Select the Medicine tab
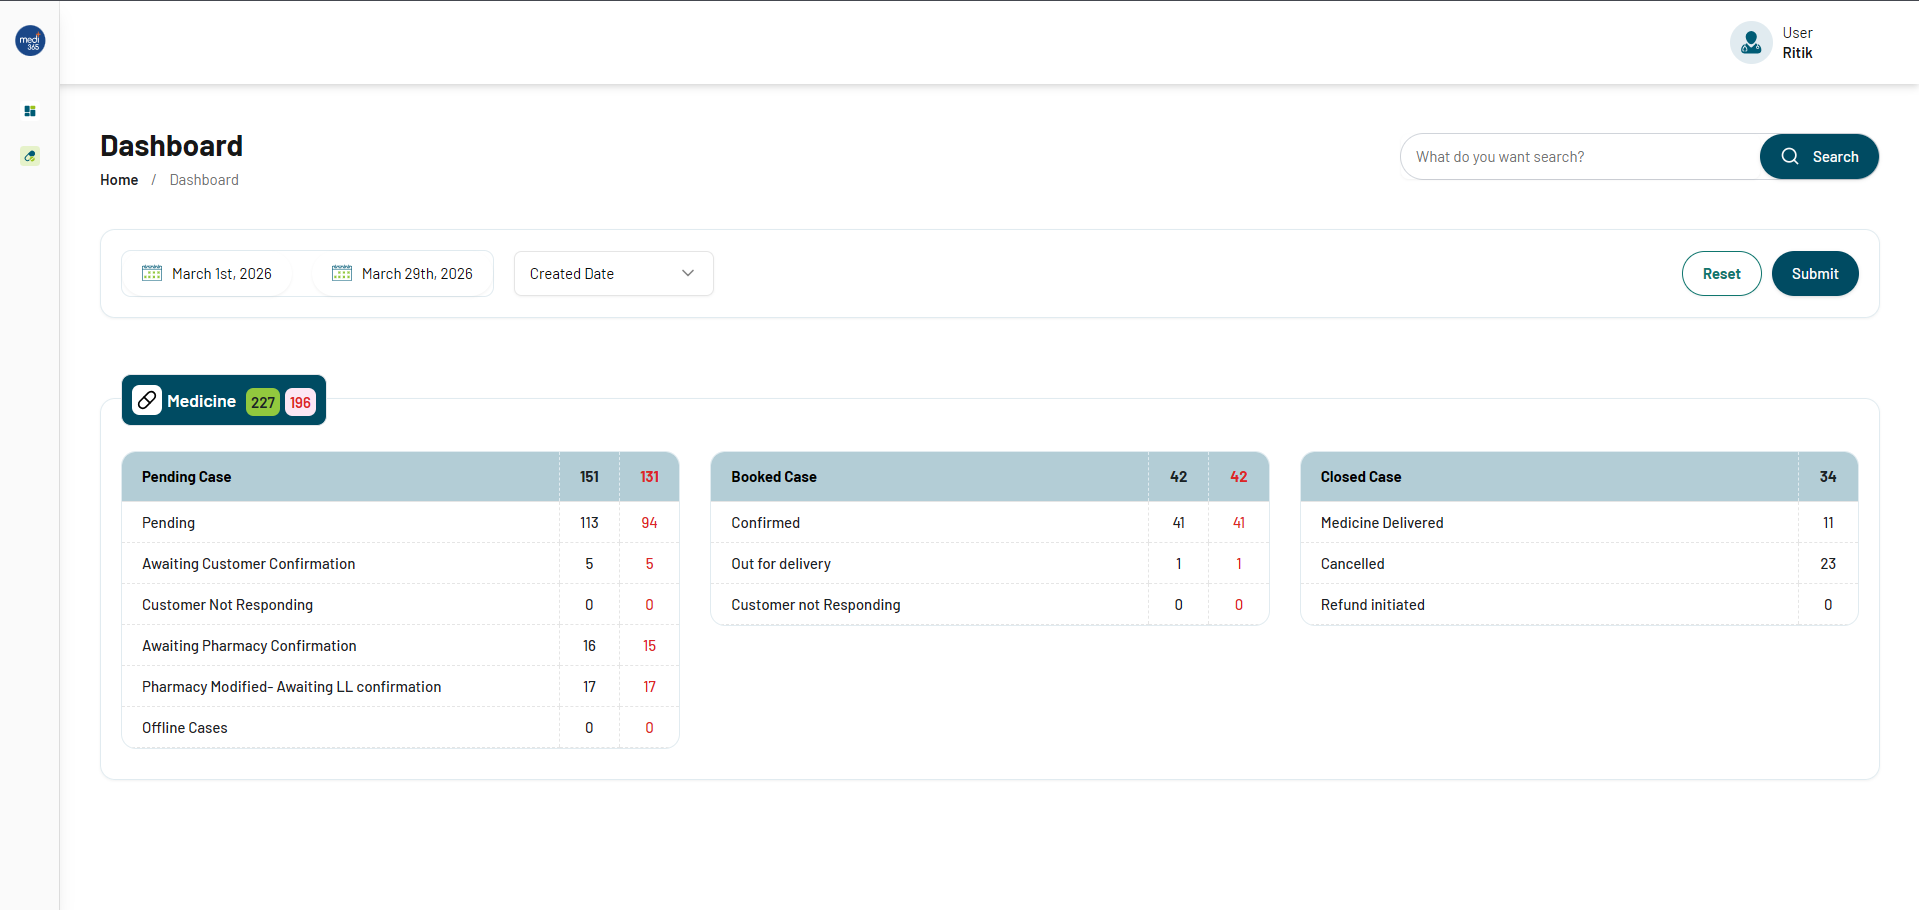Image resolution: width=1919 pixels, height=910 pixels. coord(201,401)
